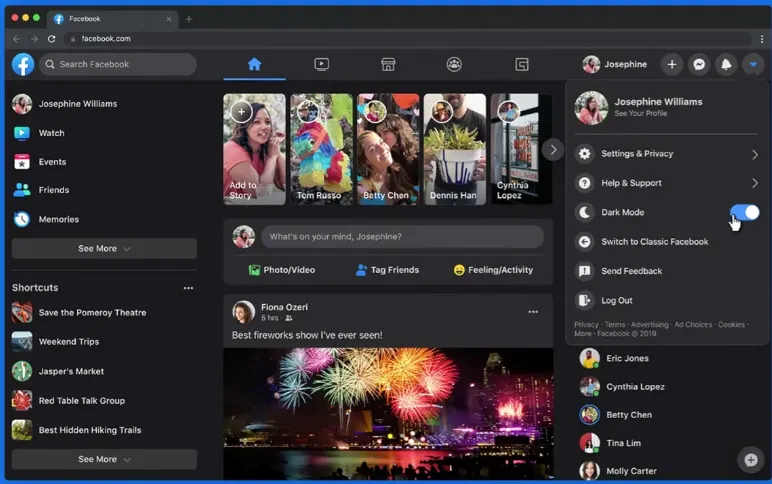Open the fireworks photo in post
This screenshot has height=484, width=772.
[388, 414]
